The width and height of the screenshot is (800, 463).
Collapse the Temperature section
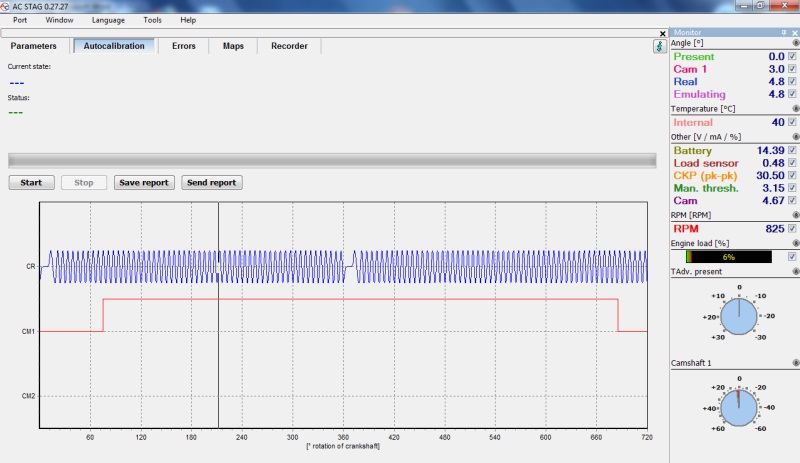[x=795, y=108]
